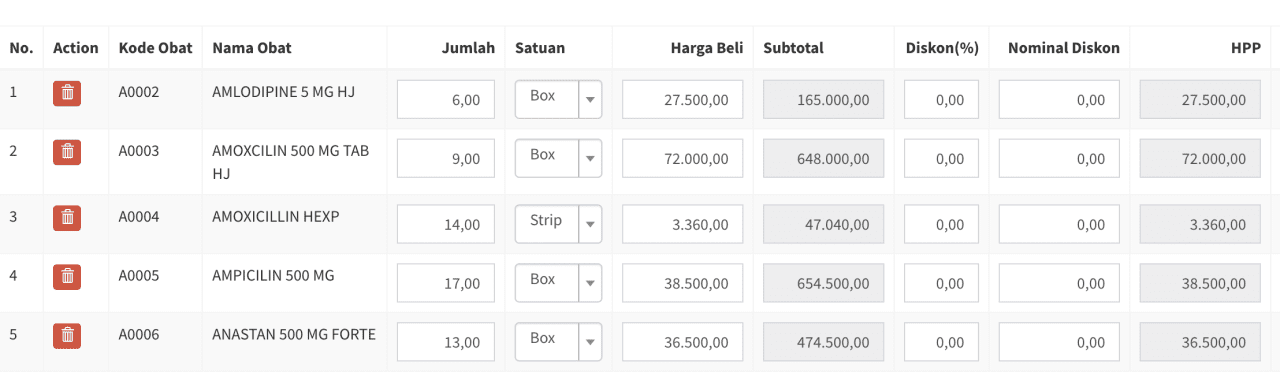Screen dimensions: 1280x388
Task: Edit the Harga Beli field showing 36.500,00
Action: click(683, 342)
